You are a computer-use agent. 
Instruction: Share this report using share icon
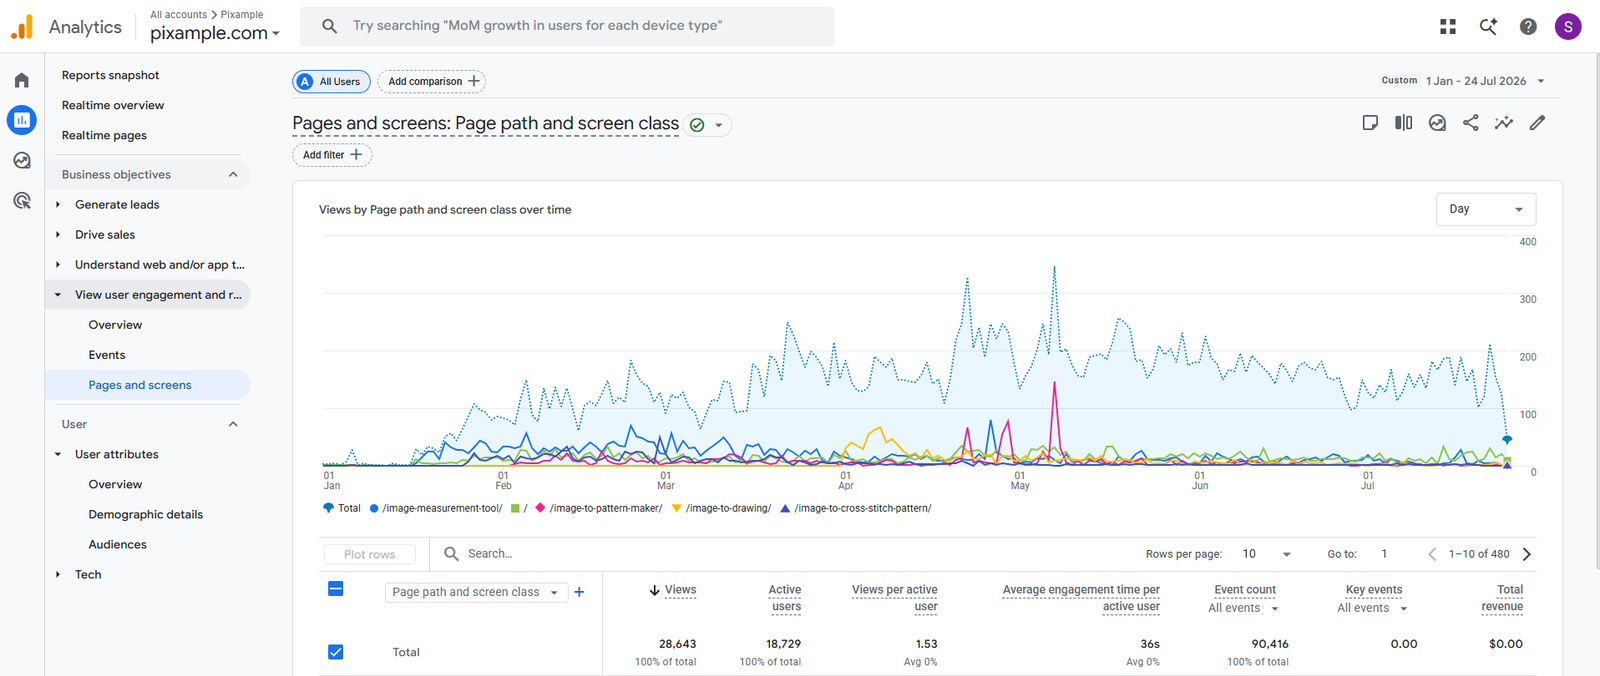(1471, 123)
